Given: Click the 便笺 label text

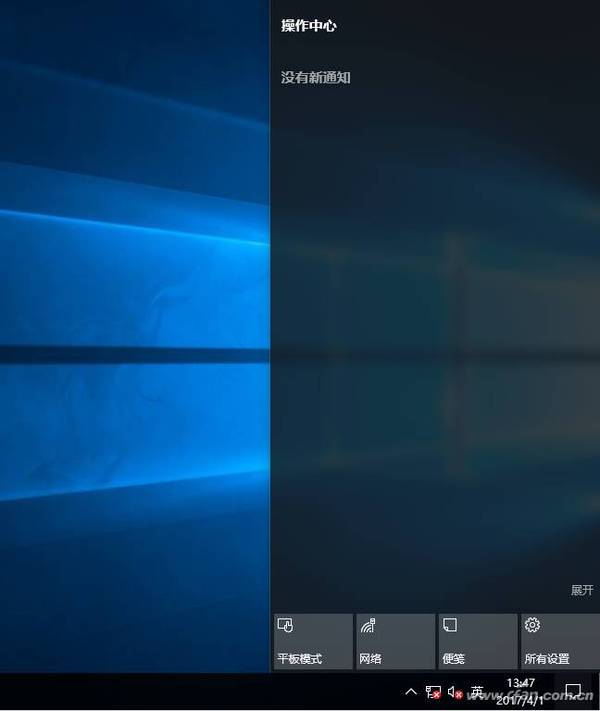Looking at the screenshot, I should pyautogui.click(x=453, y=659).
